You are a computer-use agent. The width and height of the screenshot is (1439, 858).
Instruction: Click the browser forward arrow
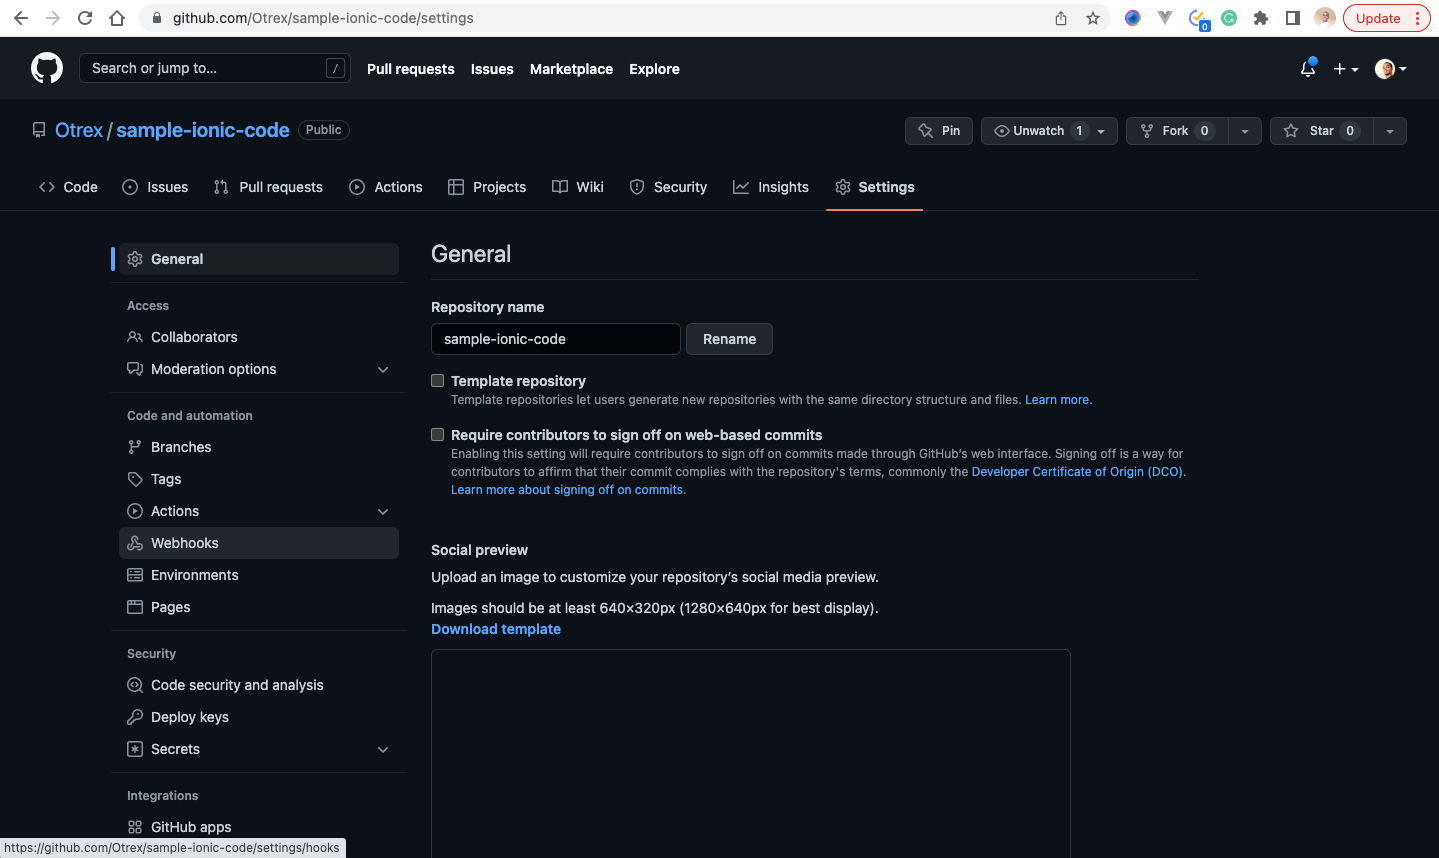click(x=53, y=18)
